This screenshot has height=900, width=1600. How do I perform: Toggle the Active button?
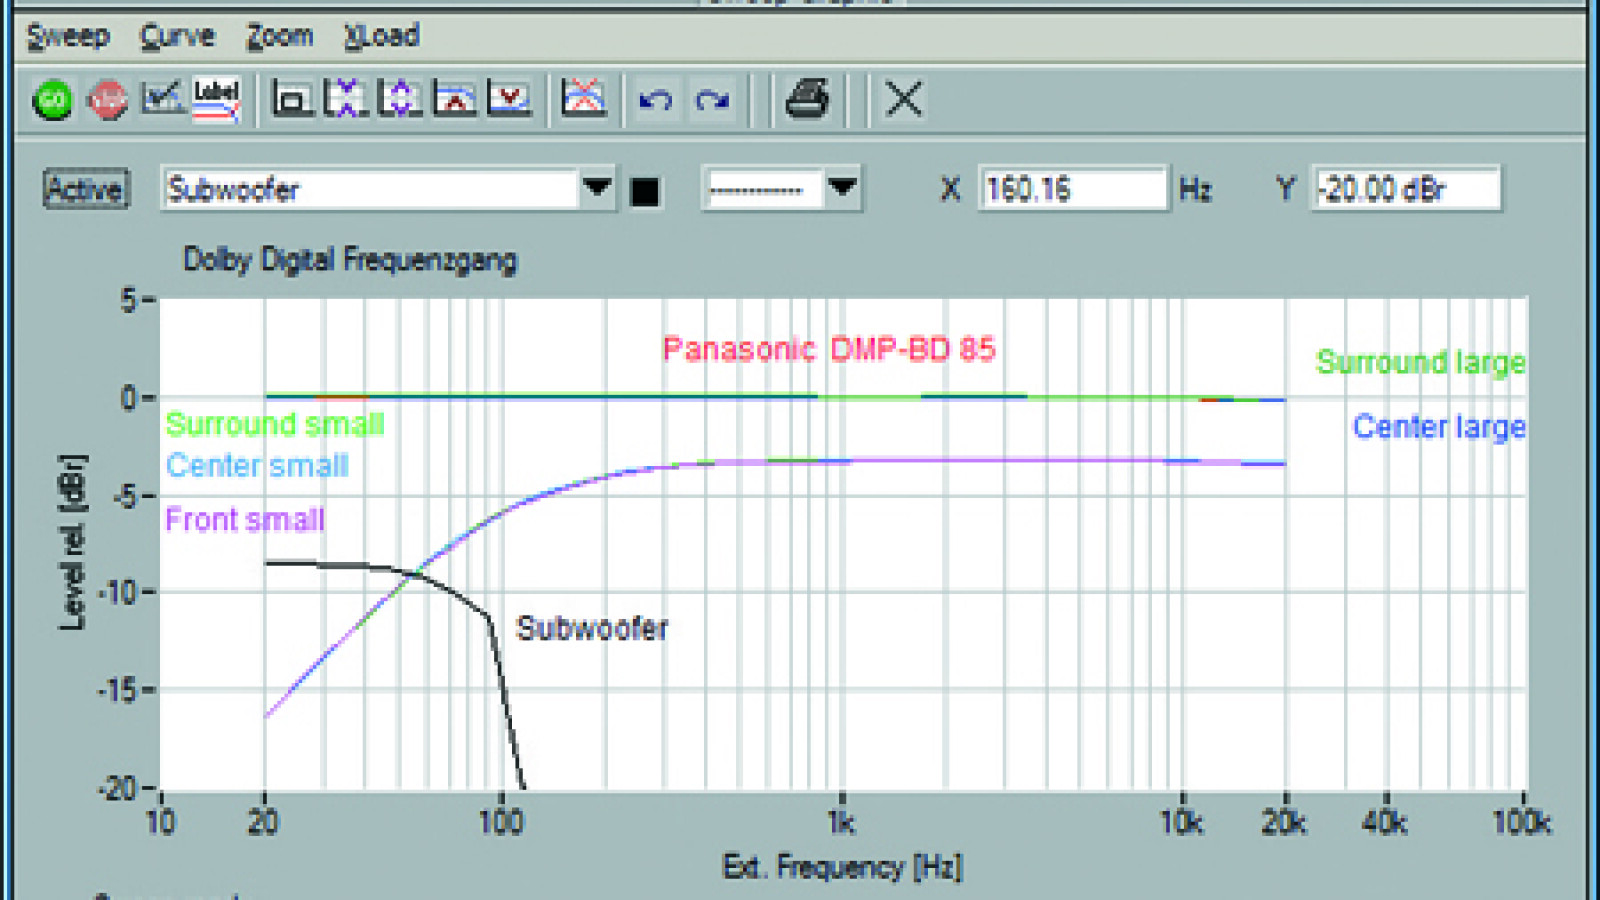(86, 189)
